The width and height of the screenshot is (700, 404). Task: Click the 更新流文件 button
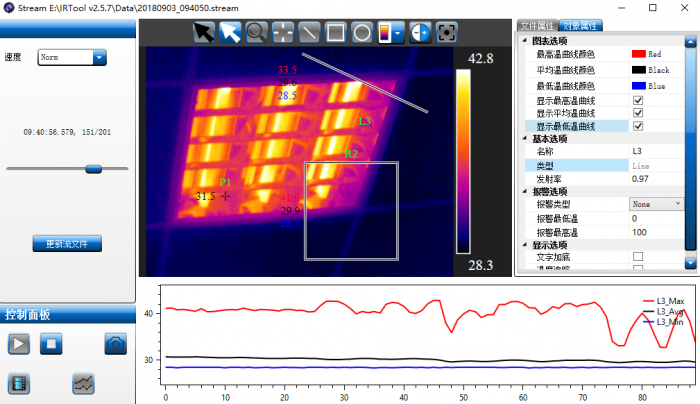click(x=67, y=244)
